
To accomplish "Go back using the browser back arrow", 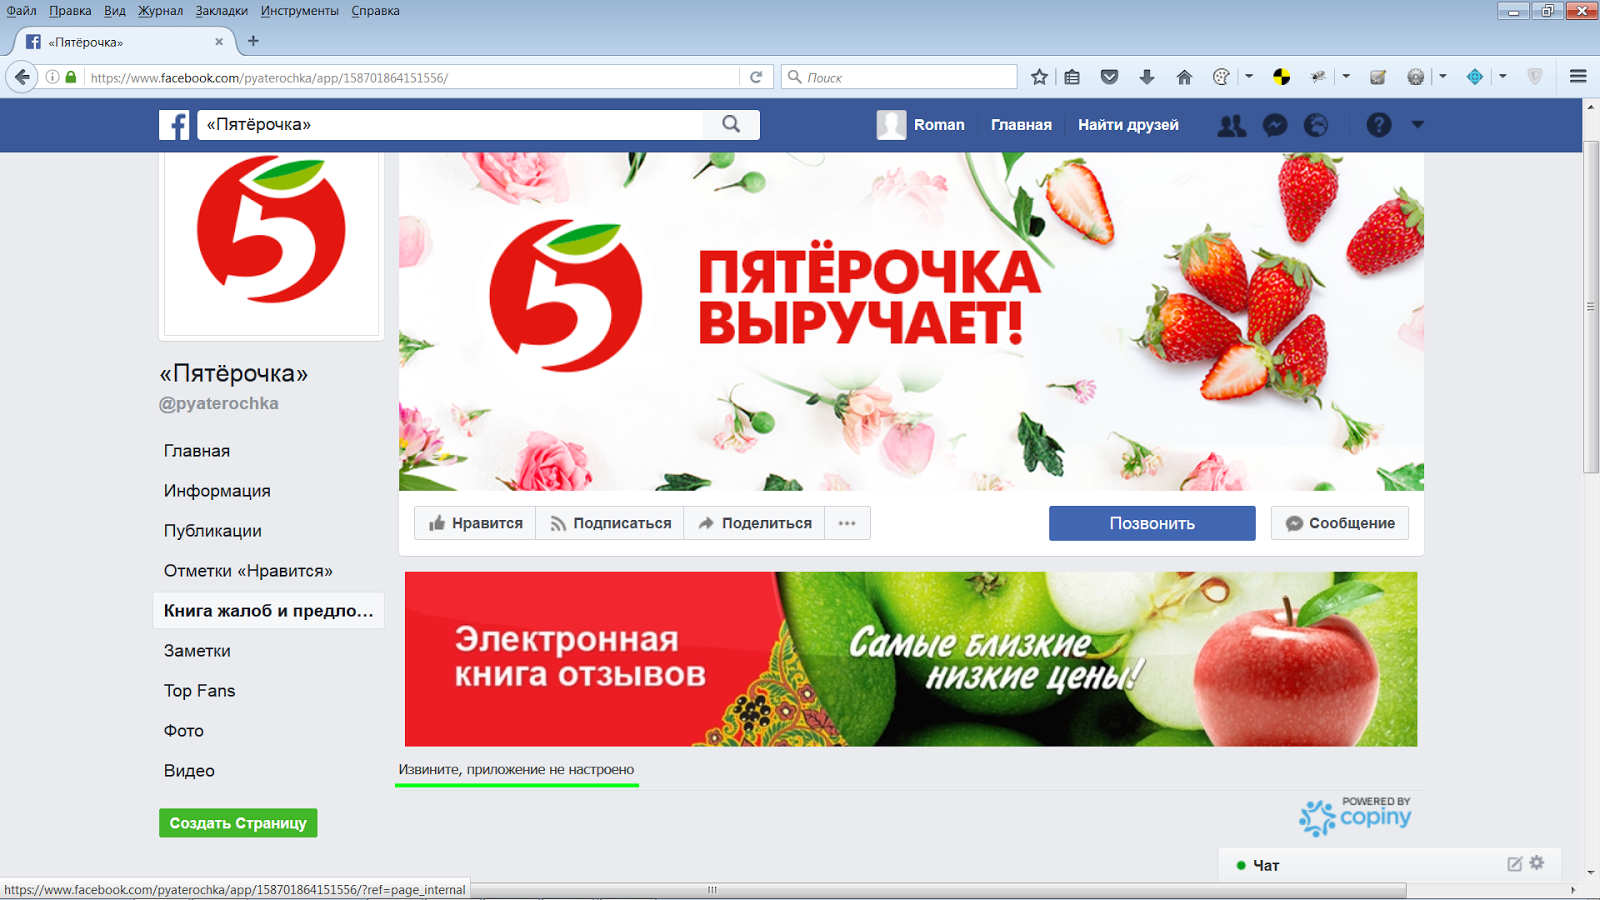I will (x=22, y=77).
